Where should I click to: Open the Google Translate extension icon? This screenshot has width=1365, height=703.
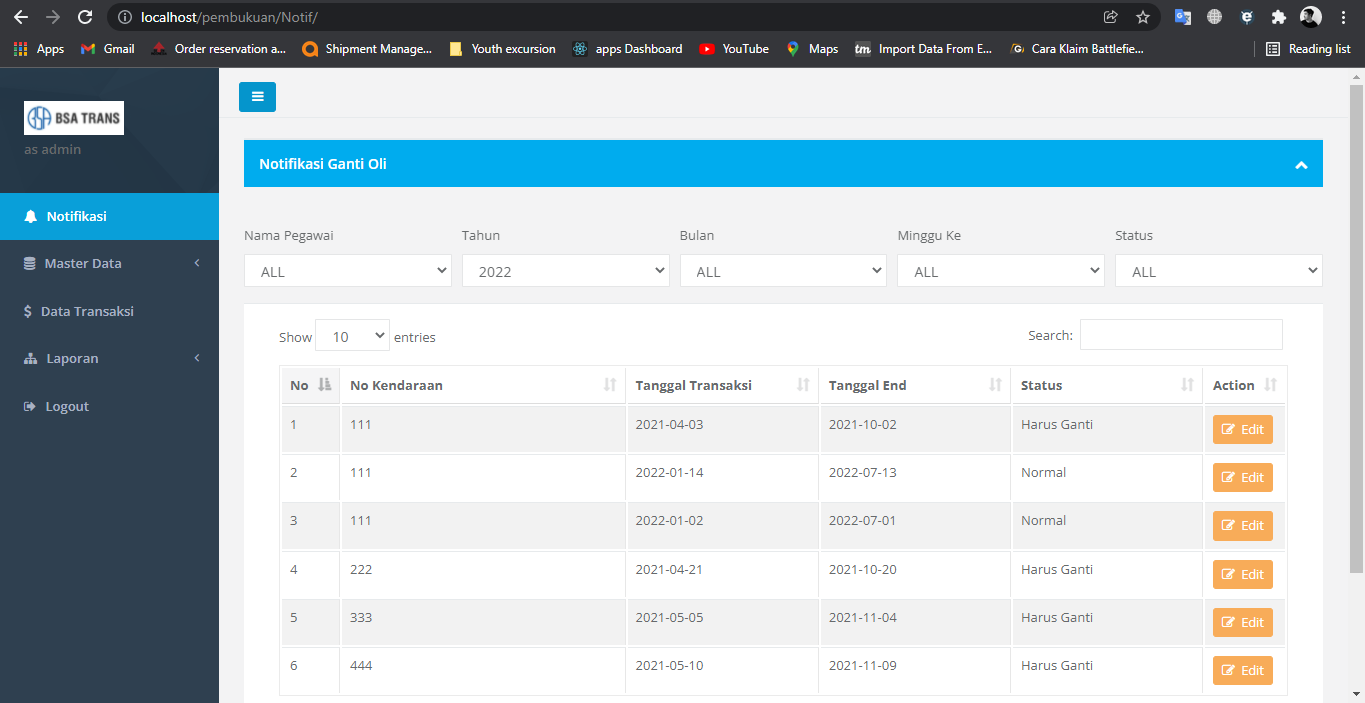coord(1183,17)
